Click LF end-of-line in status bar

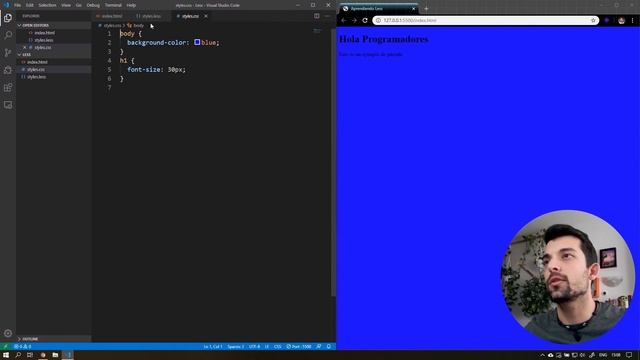coord(267,347)
